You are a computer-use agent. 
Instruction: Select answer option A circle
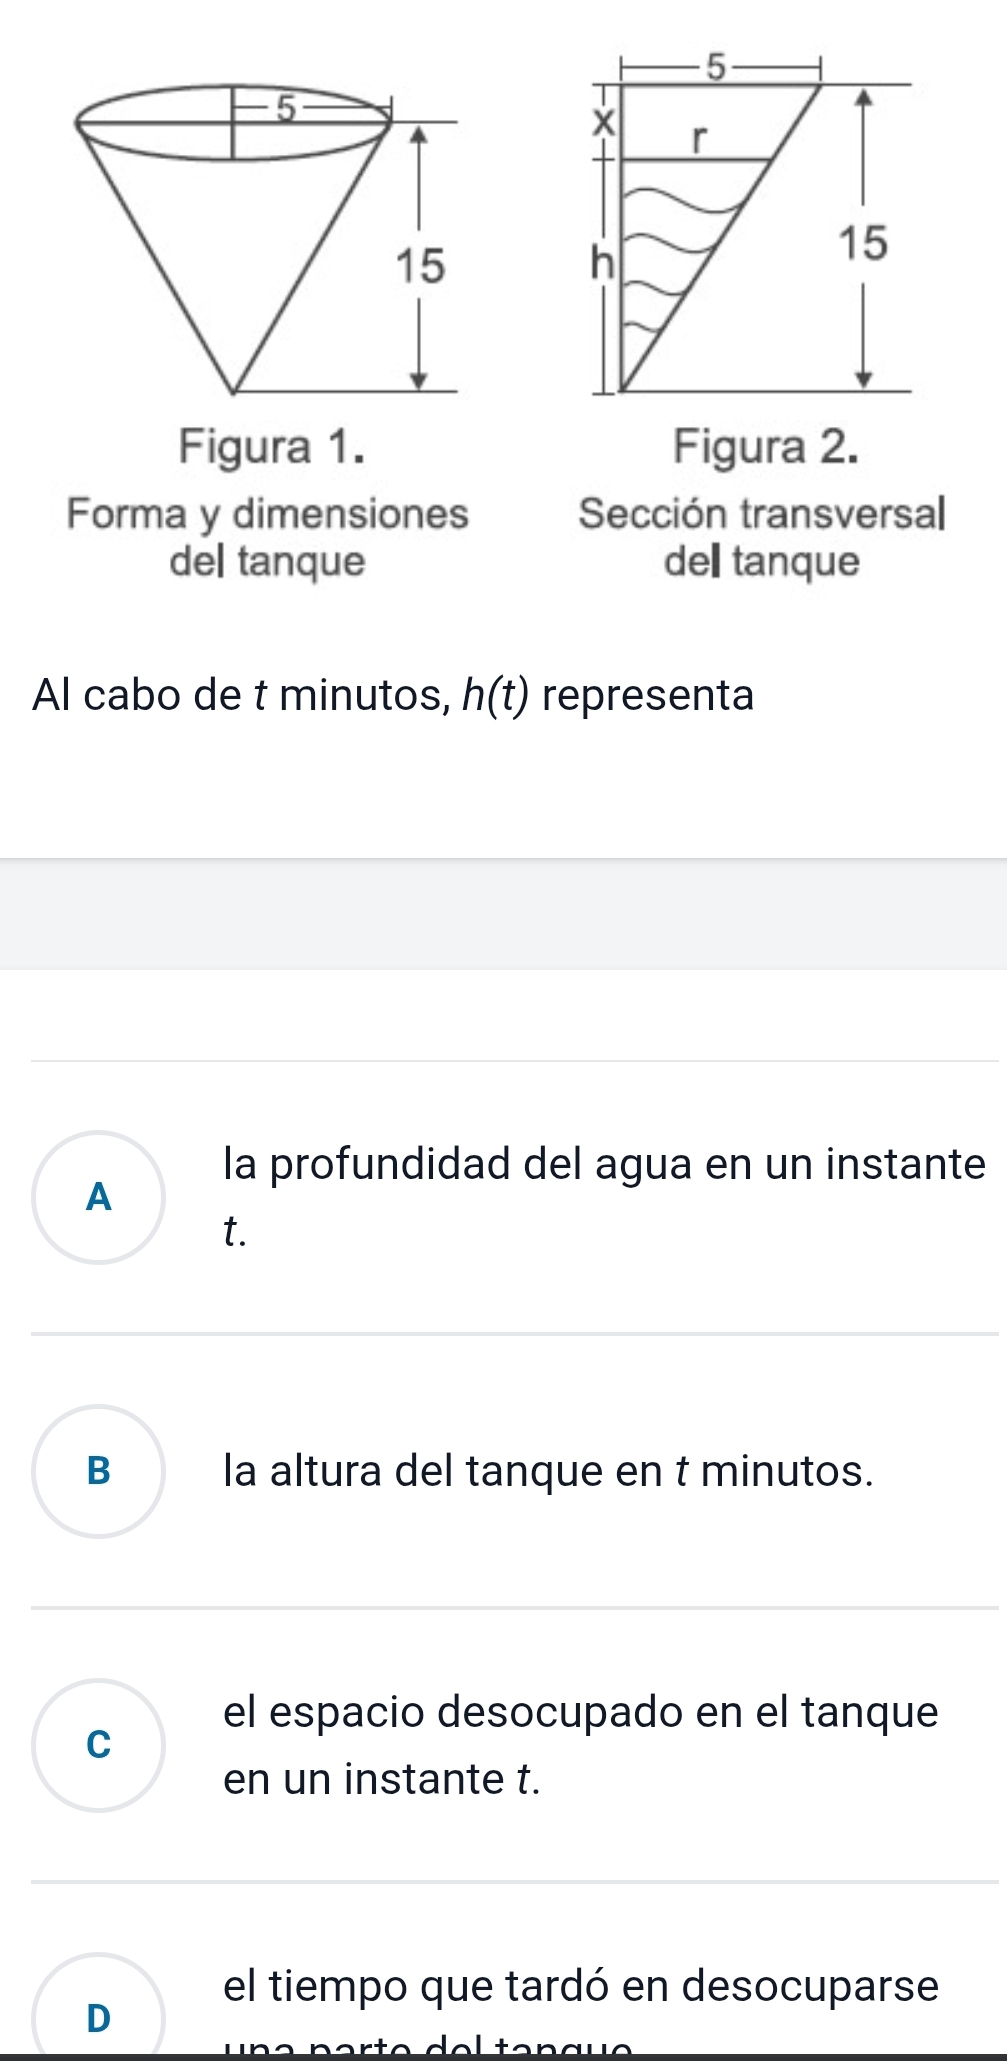click(x=98, y=1197)
